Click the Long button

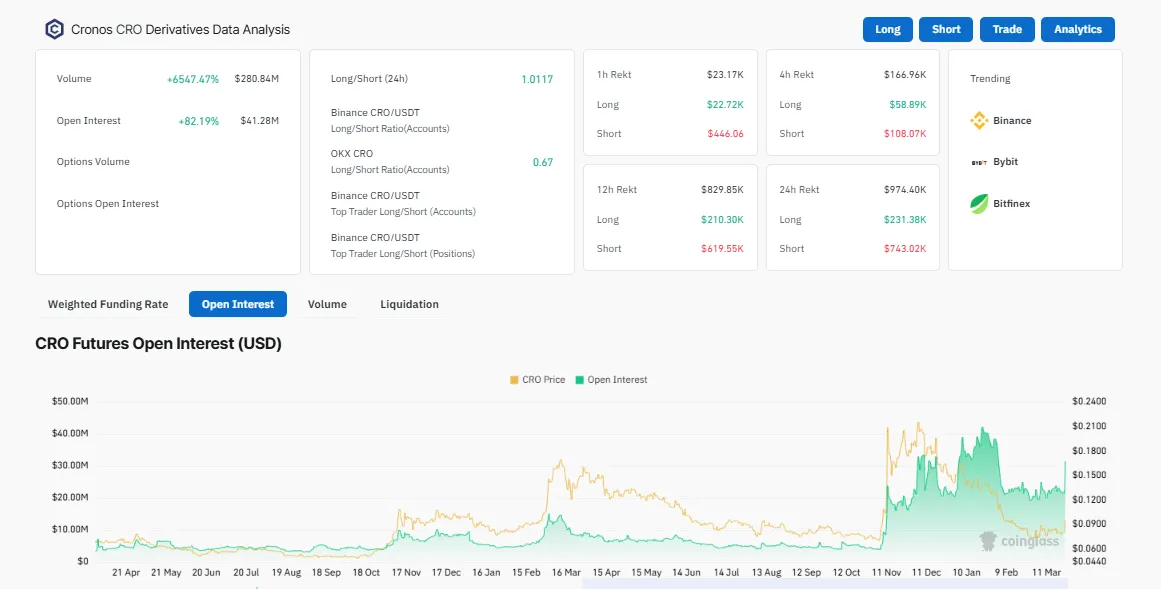pyautogui.click(x=887, y=29)
